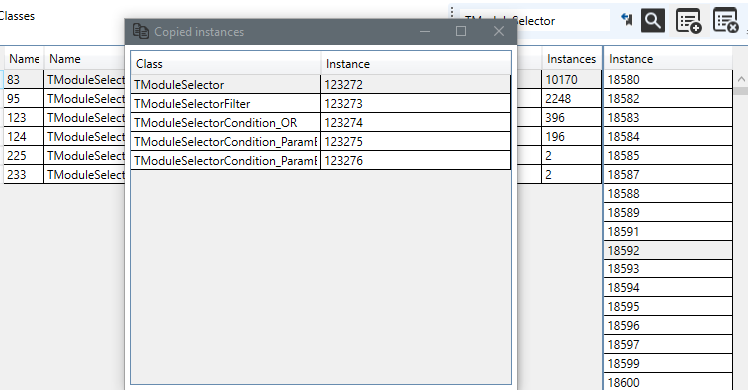This screenshot has width=748, height=390.
Task: Minimize the Copied instances window
Action: coord(425,31)
